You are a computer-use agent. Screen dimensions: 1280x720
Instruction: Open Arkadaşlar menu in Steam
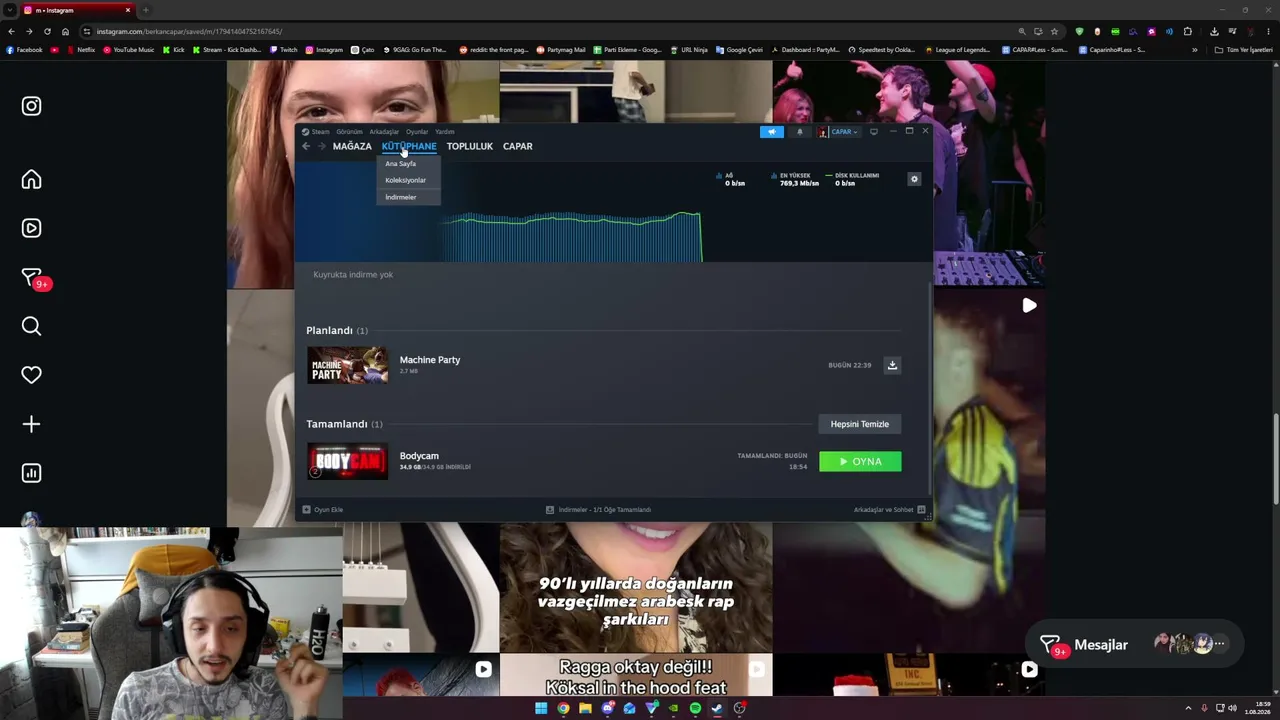[x=384, y=132]
